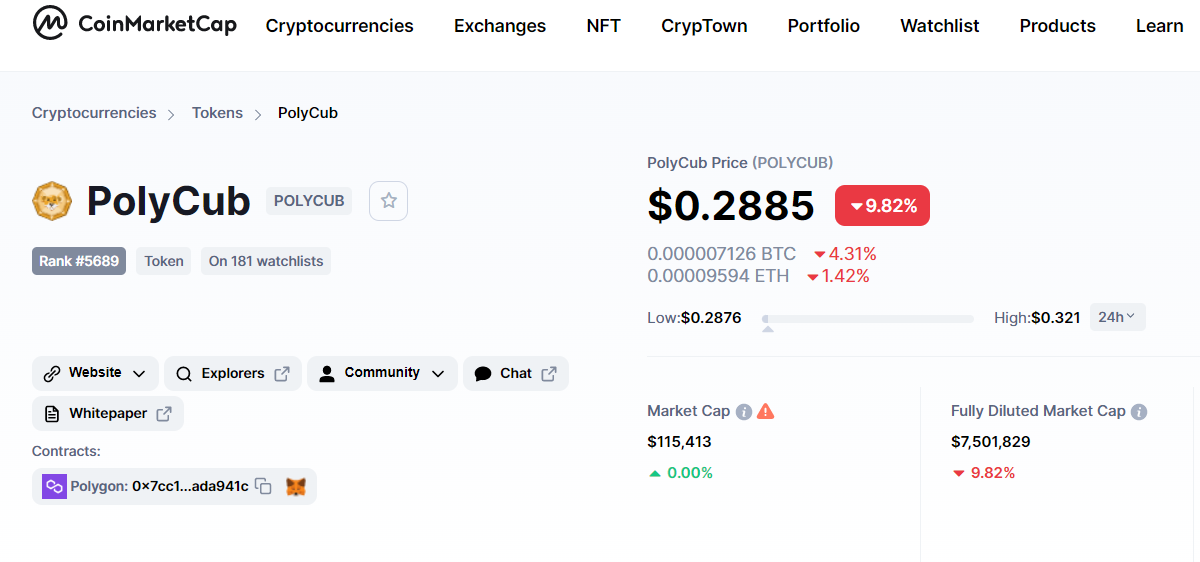Open the NFT menu
This screenshot has height=562, width=1200.
click(604, 26)
